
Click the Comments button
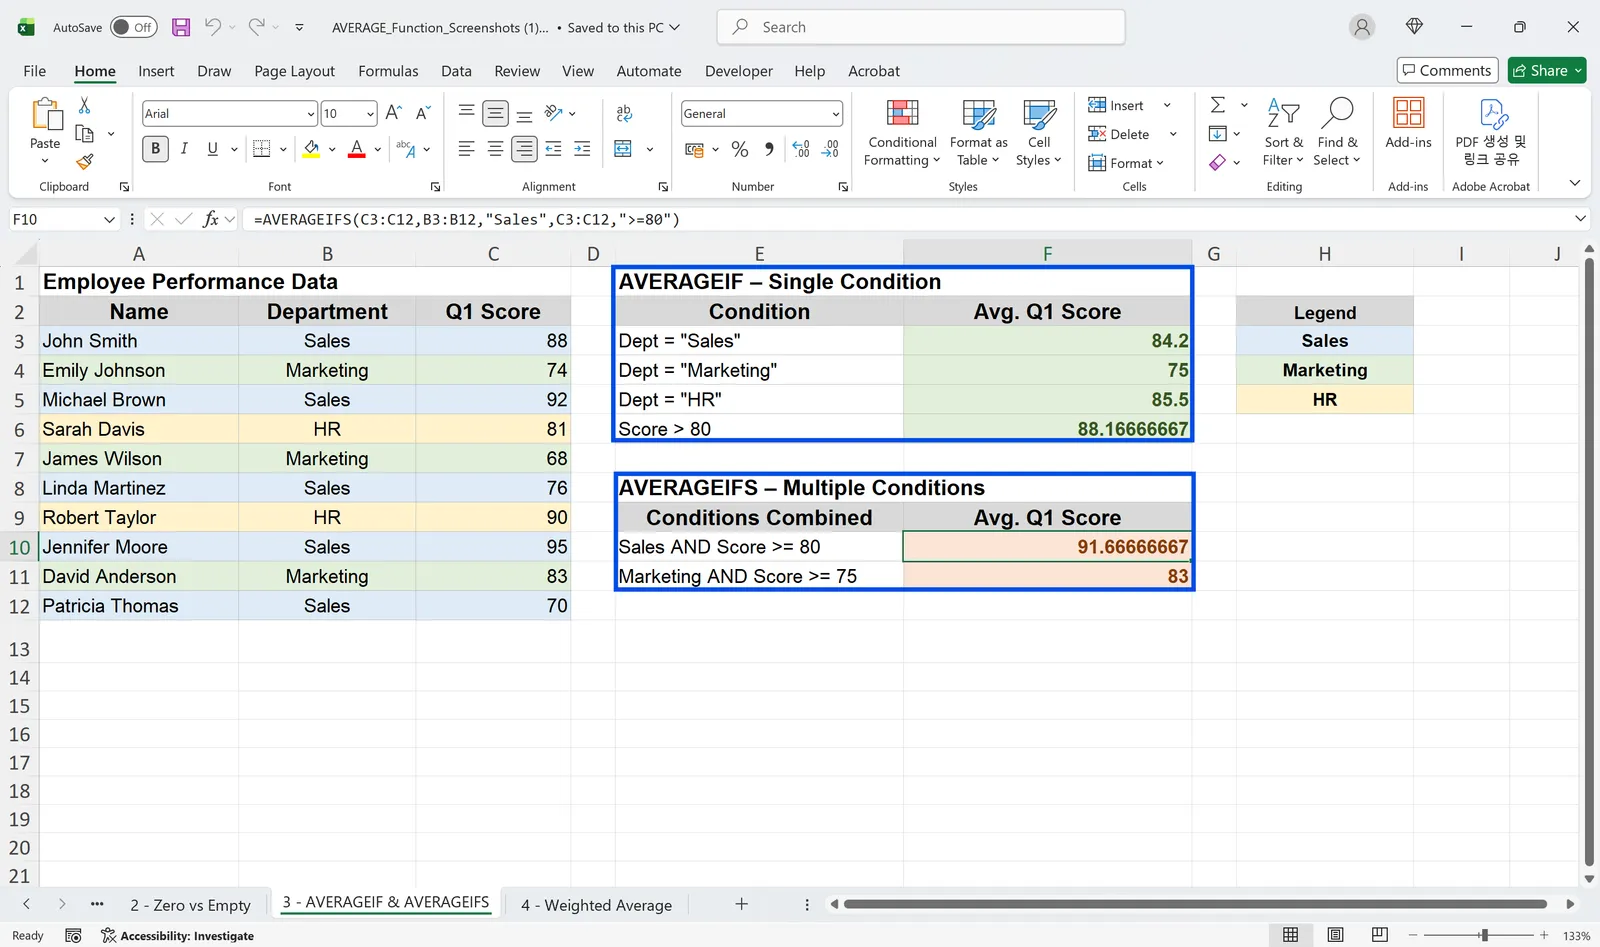point(1447,70)
